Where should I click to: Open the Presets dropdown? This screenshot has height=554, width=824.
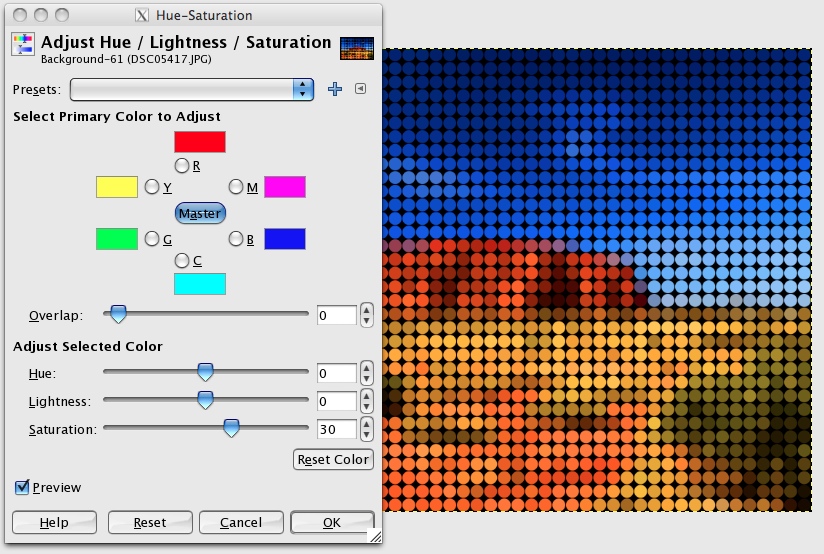(192, 89)
